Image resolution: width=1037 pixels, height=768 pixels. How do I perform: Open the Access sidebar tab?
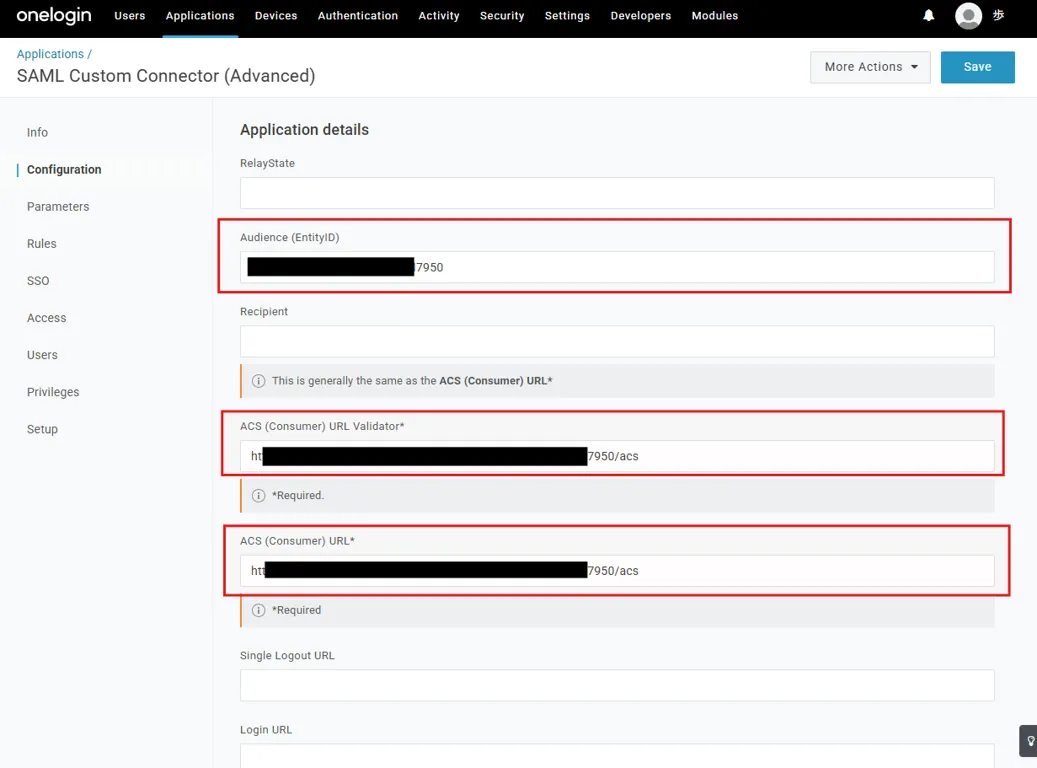[46, 318]
